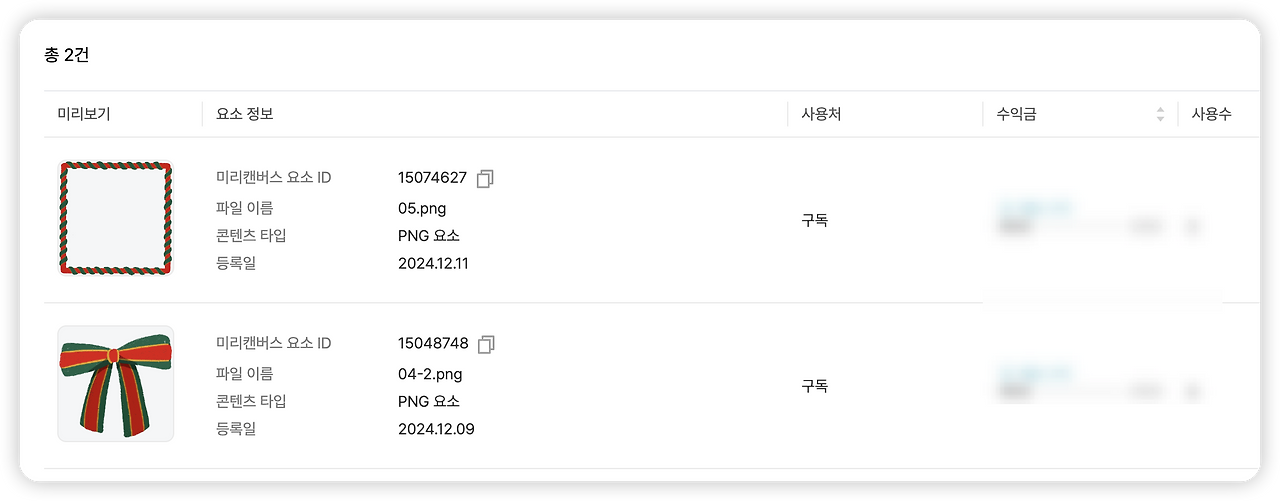Select the ID number 15048748
The height and width of the screenshot is (501, 1280).
click(x=433, y=344)
